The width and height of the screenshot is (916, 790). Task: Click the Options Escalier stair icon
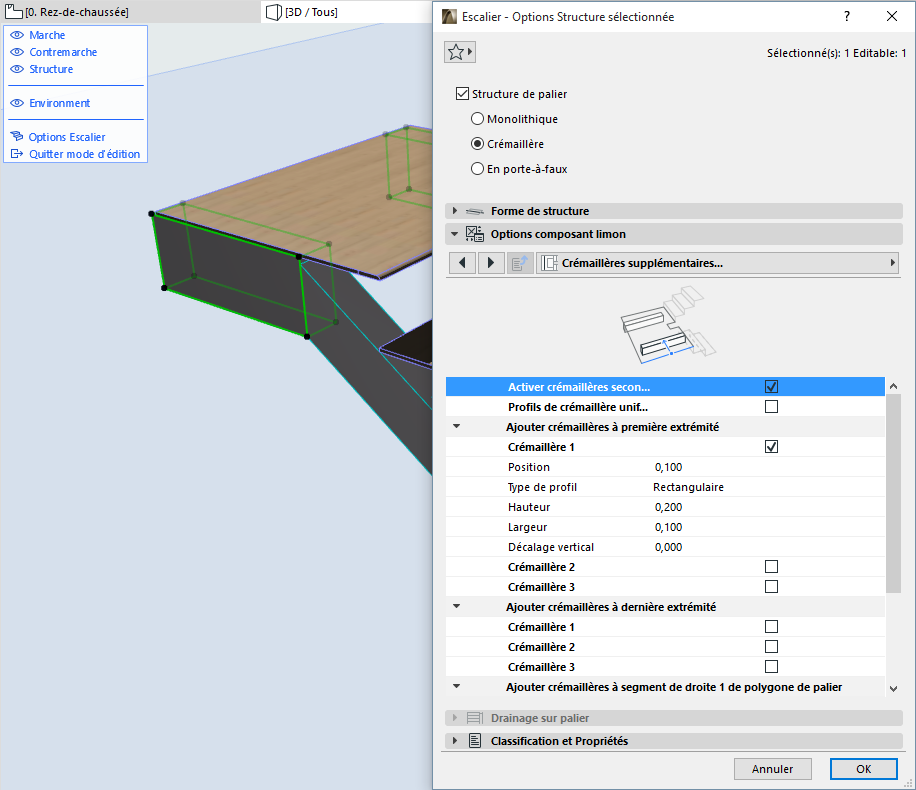point(17,137)
